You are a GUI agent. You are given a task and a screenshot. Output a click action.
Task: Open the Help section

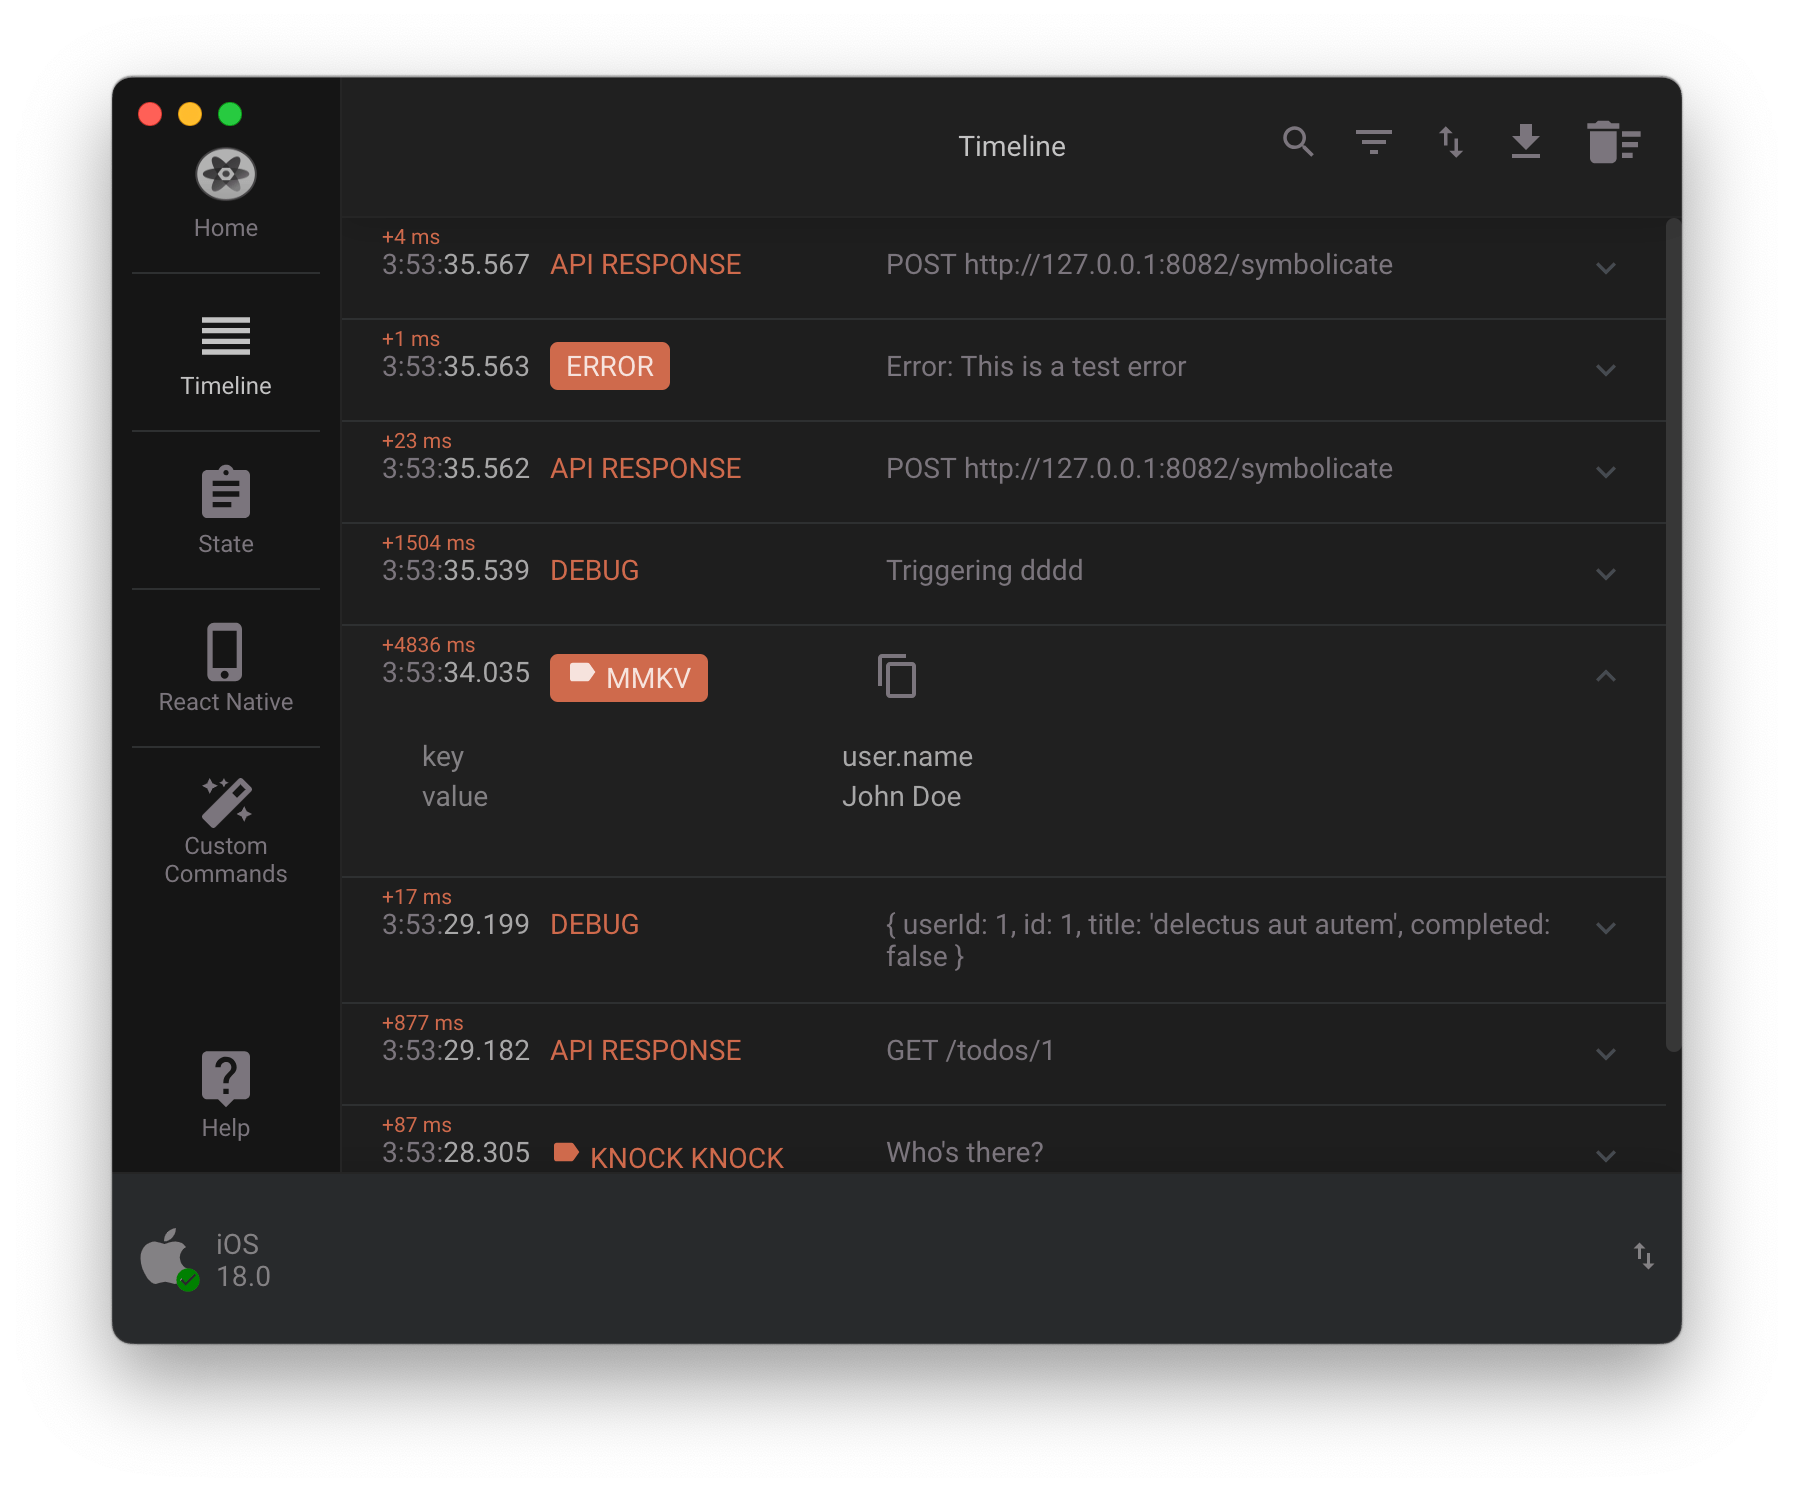tap(225, 1096)
